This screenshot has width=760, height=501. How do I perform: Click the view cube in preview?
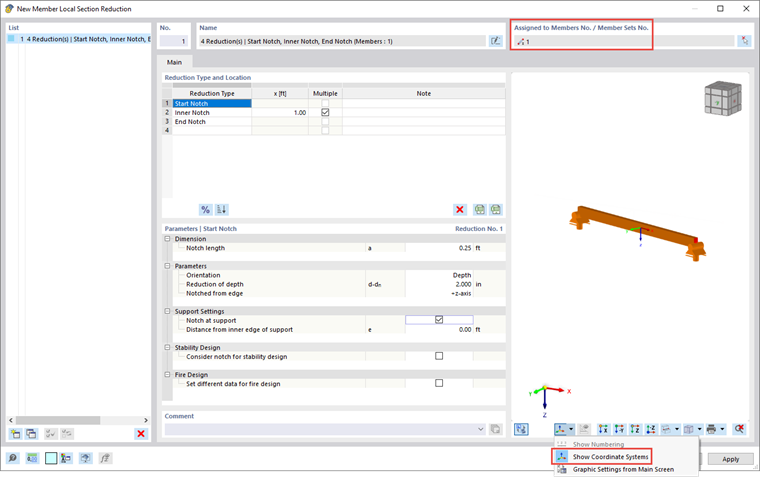pyautogui.click(x=723, y=98)
